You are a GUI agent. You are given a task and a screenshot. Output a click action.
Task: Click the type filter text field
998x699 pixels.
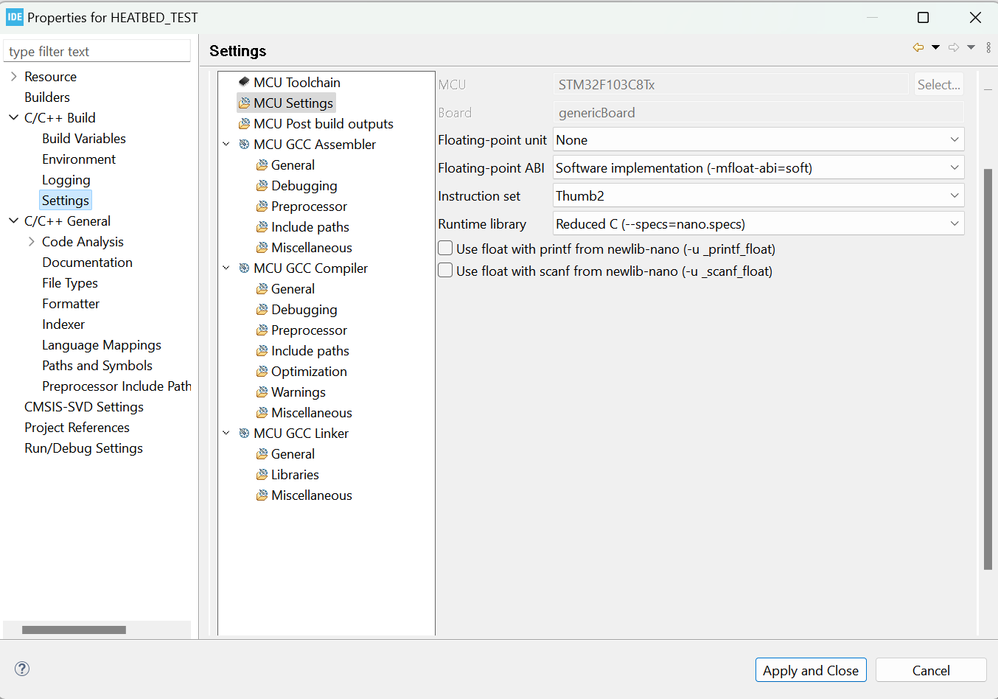98,51
